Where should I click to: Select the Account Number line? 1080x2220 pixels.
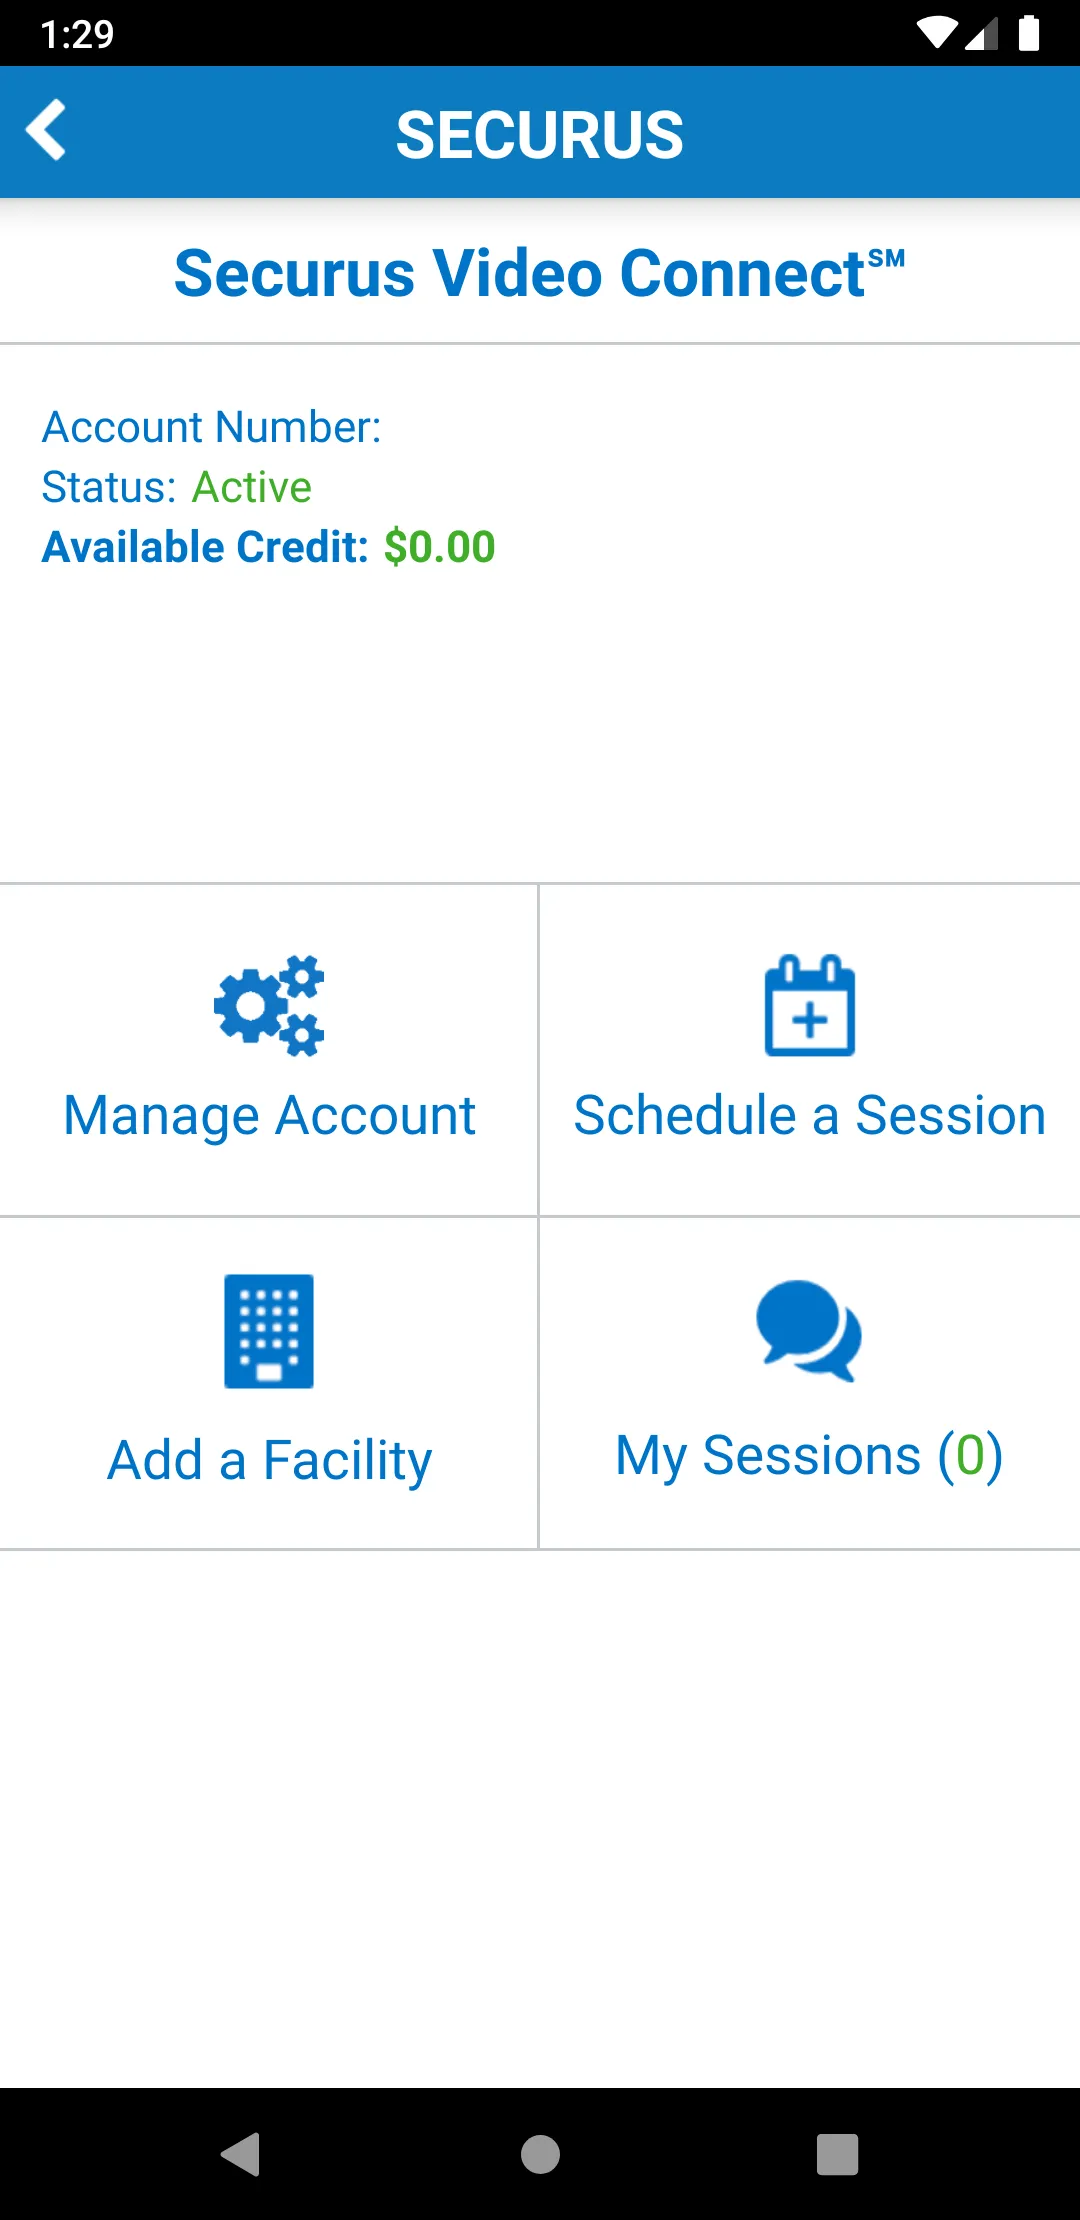tap(212, 427)
